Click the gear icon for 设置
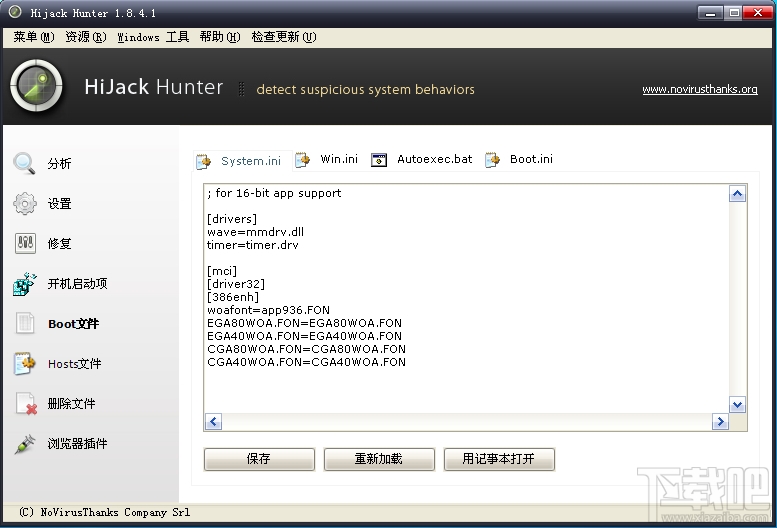777x528 pixels. tap(25, 204)
